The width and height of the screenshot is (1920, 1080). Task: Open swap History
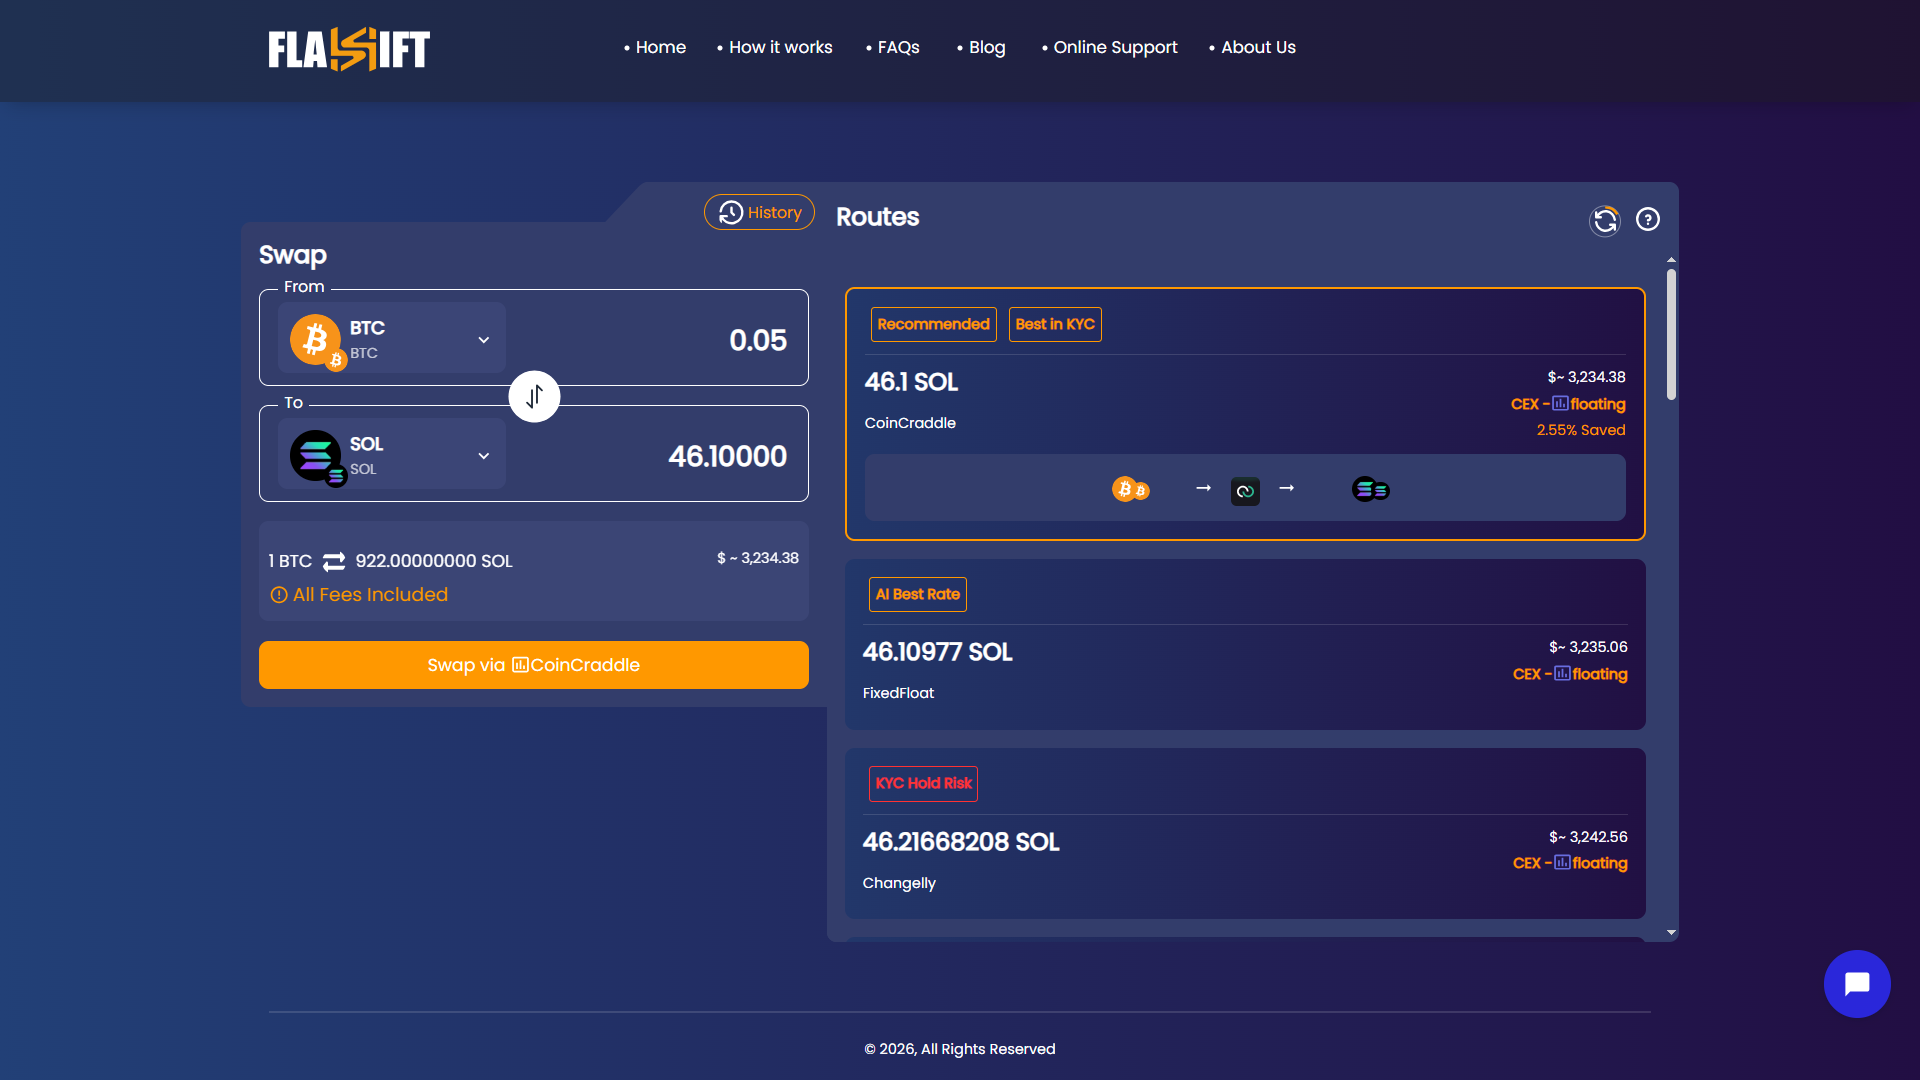[x=759, y=212]
